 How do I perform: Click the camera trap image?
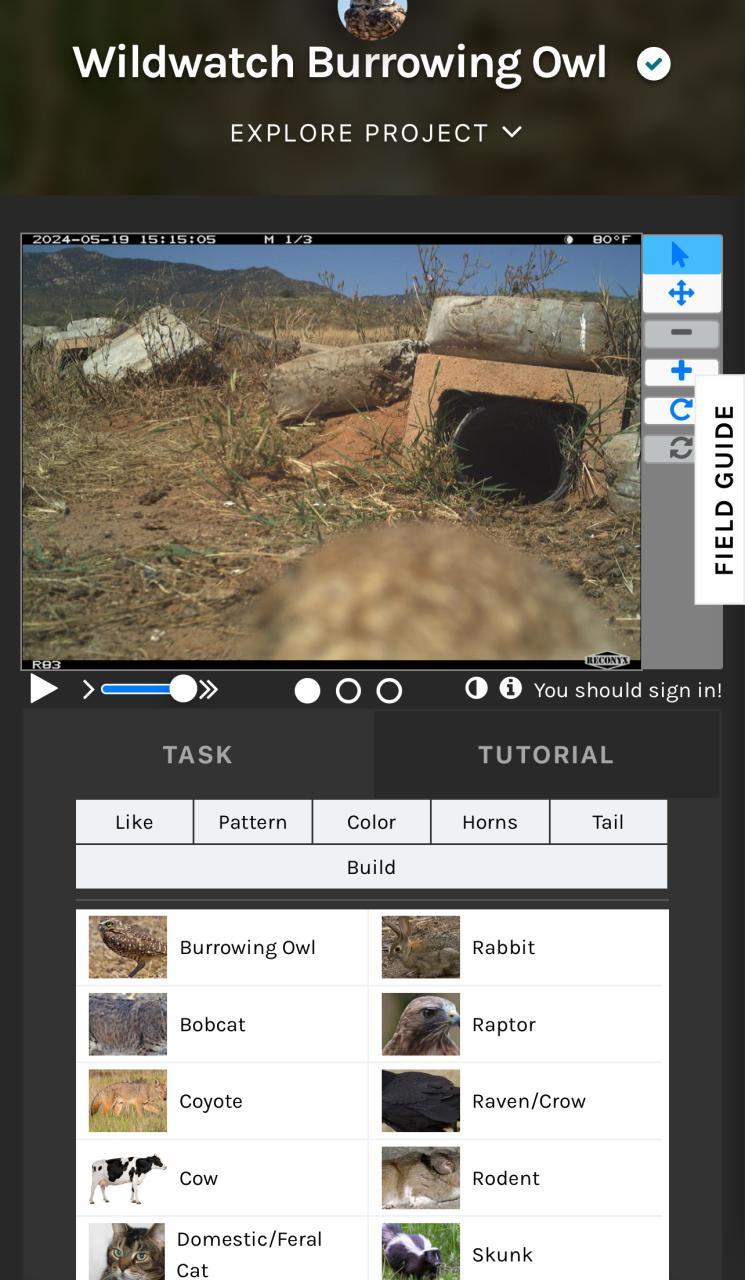331,452
